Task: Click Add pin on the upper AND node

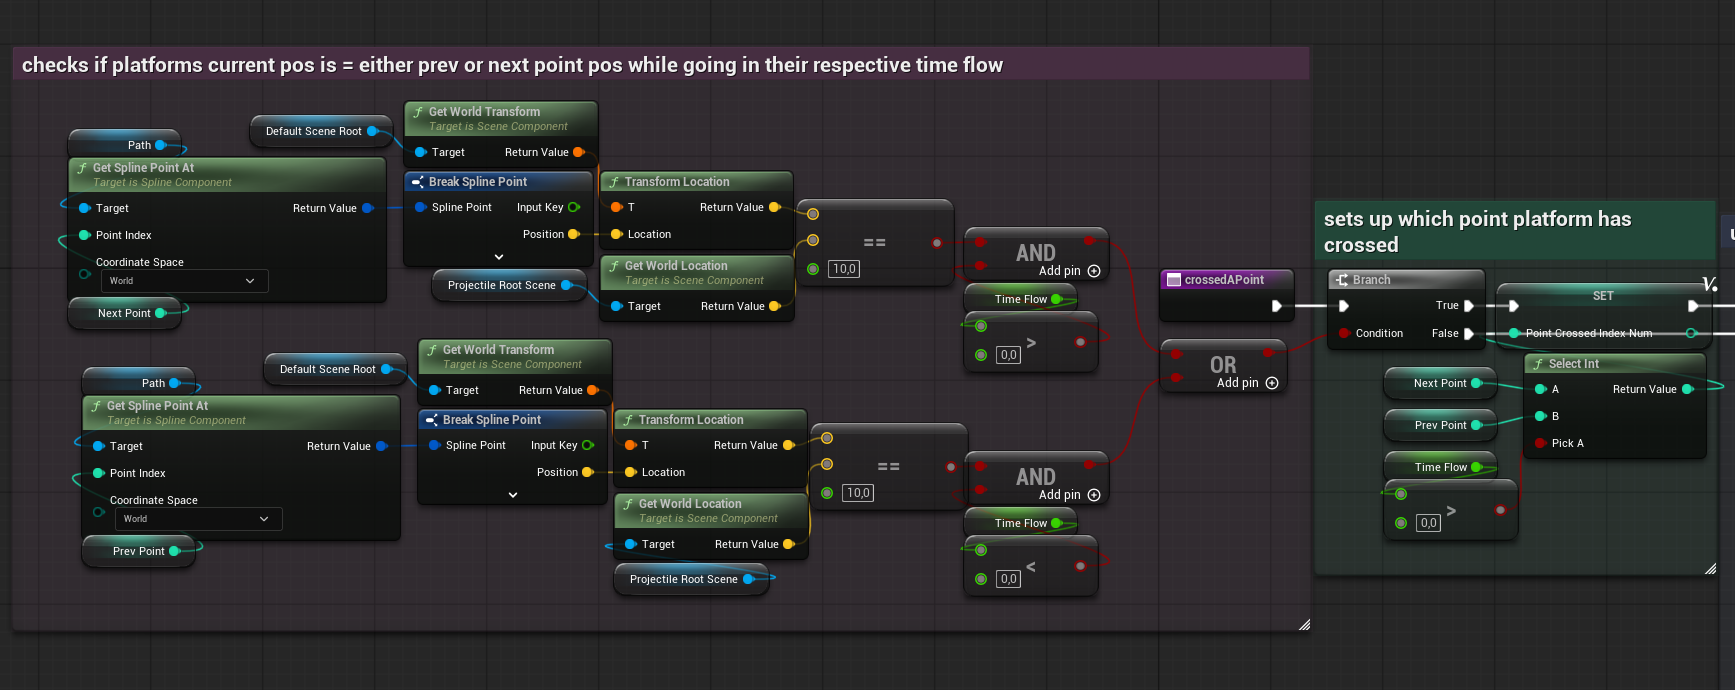Action: 1093,271
